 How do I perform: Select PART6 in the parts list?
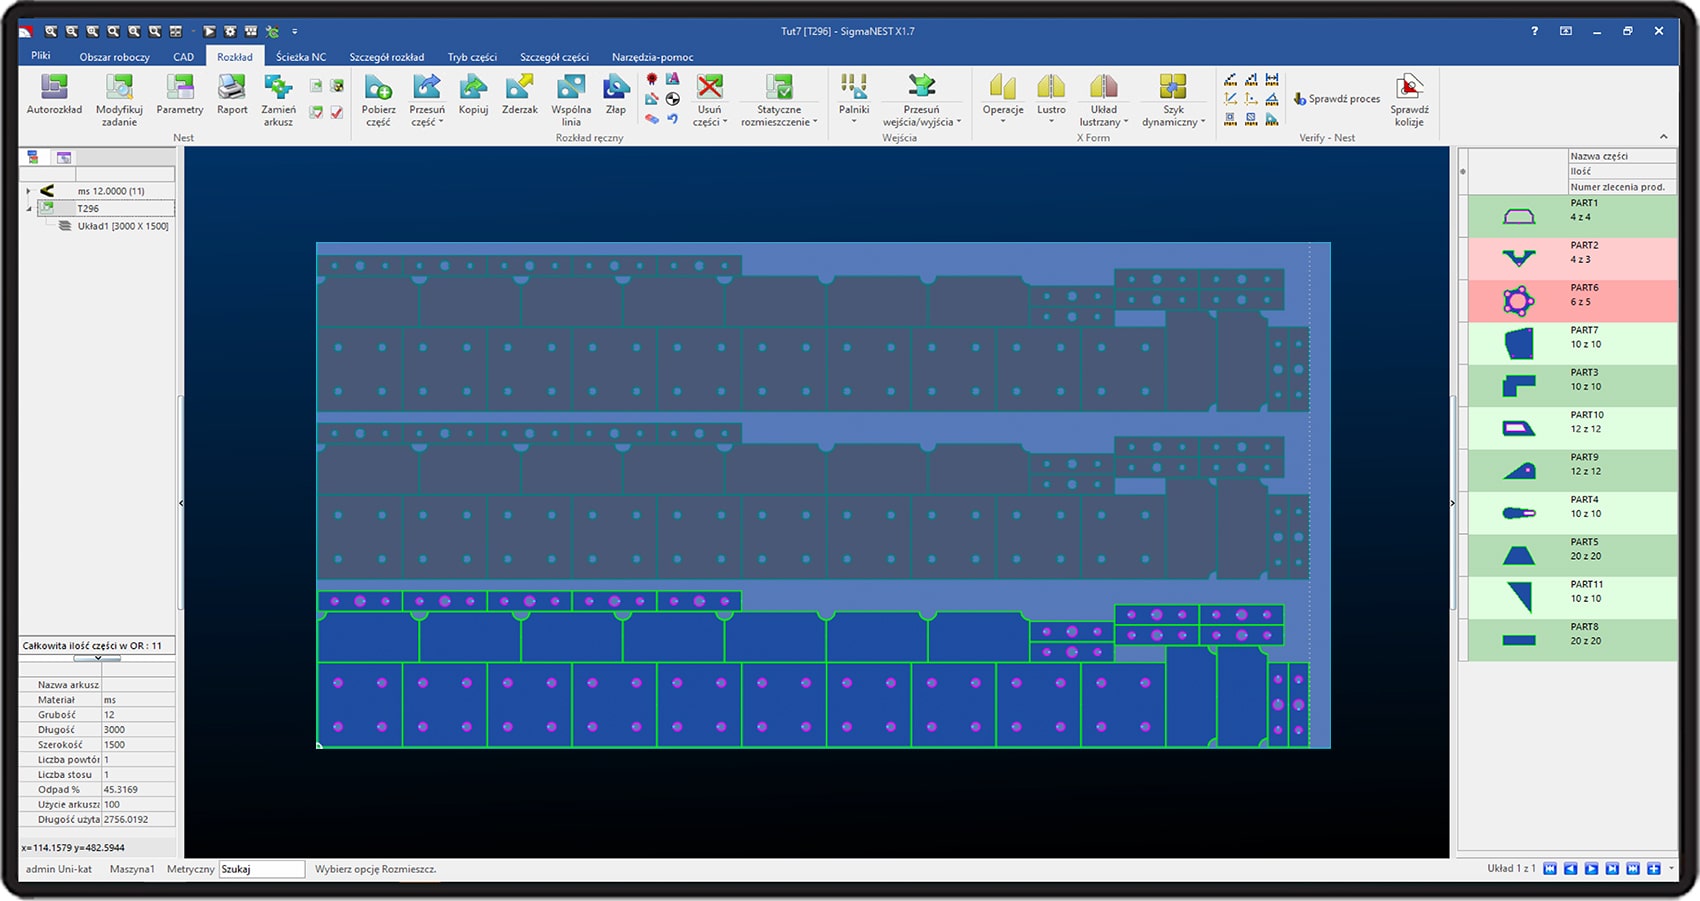coord(1572,301)
